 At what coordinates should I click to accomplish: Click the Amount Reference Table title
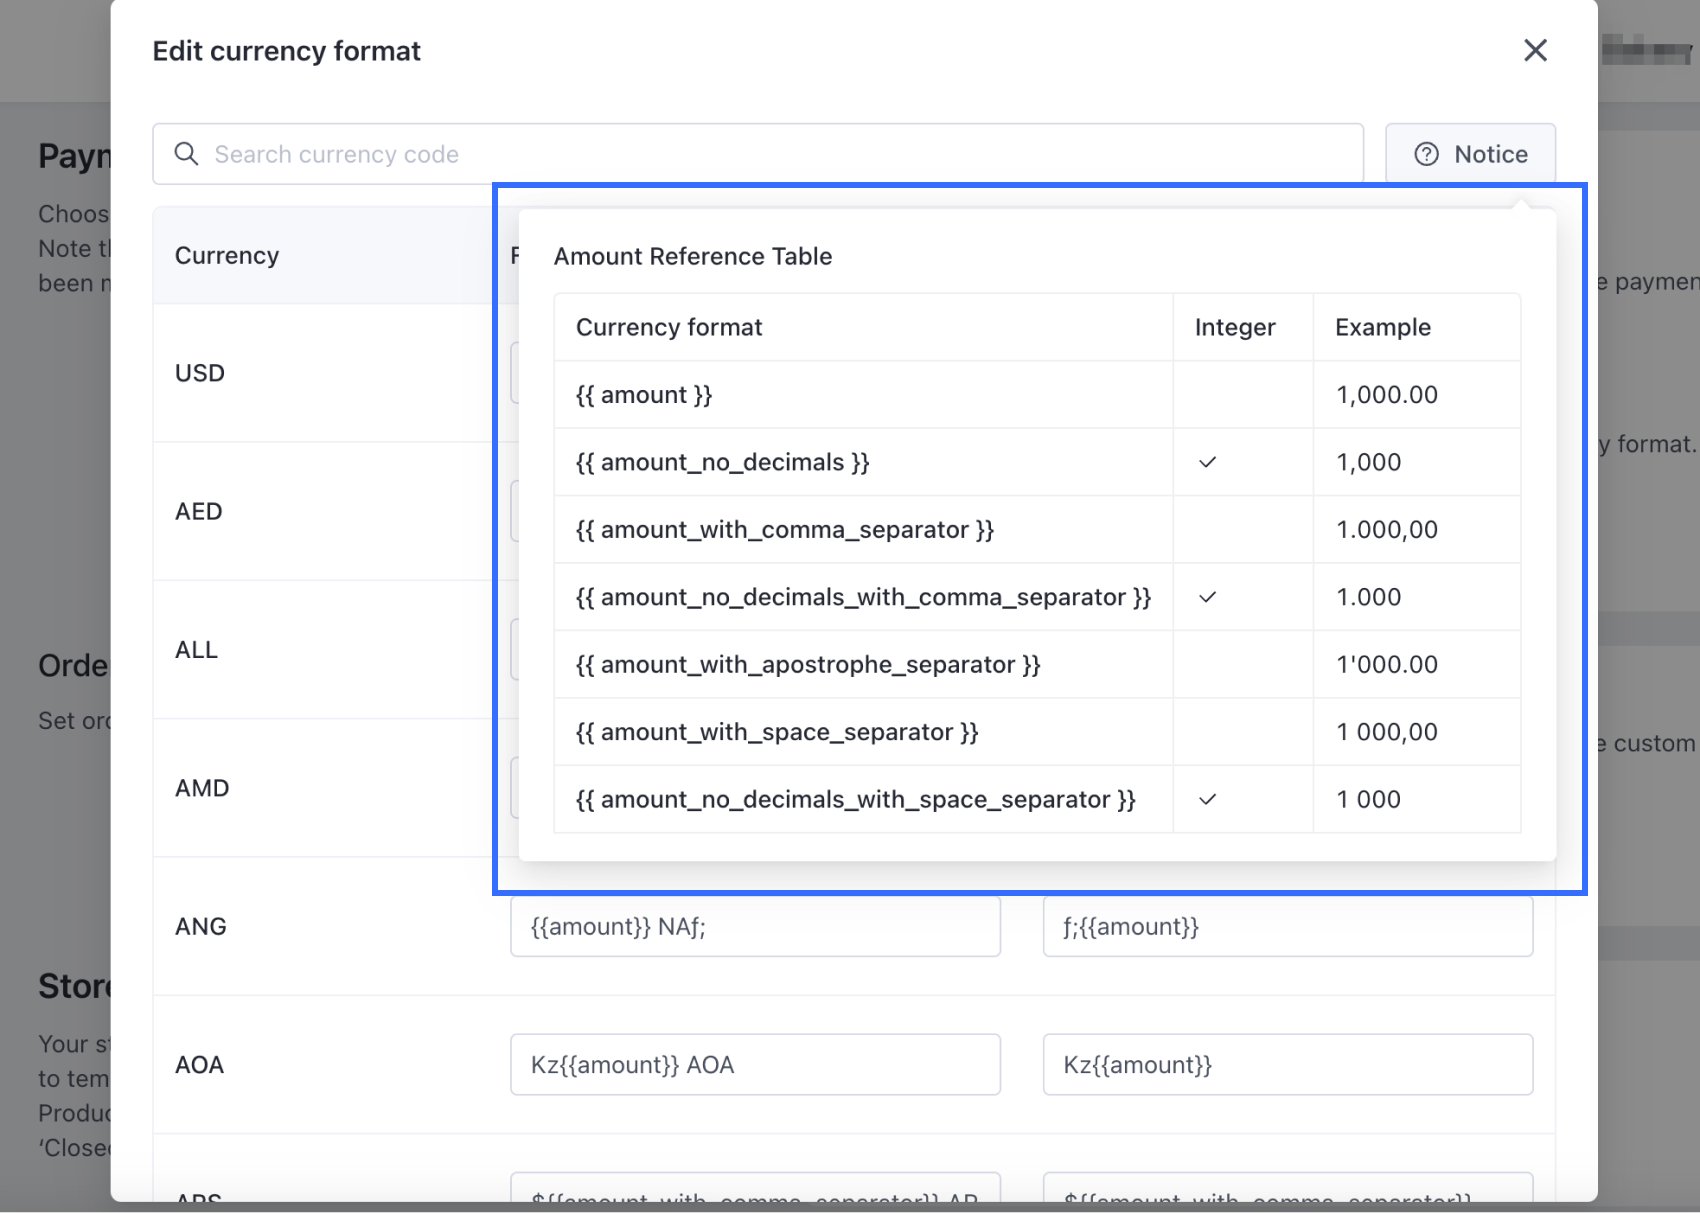pos(693,256)
